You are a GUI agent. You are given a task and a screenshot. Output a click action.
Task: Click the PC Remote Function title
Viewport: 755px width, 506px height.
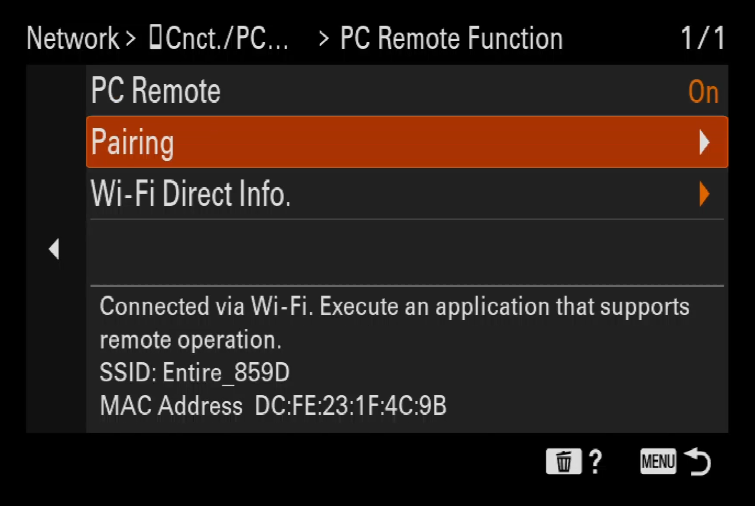coord(451,38)
